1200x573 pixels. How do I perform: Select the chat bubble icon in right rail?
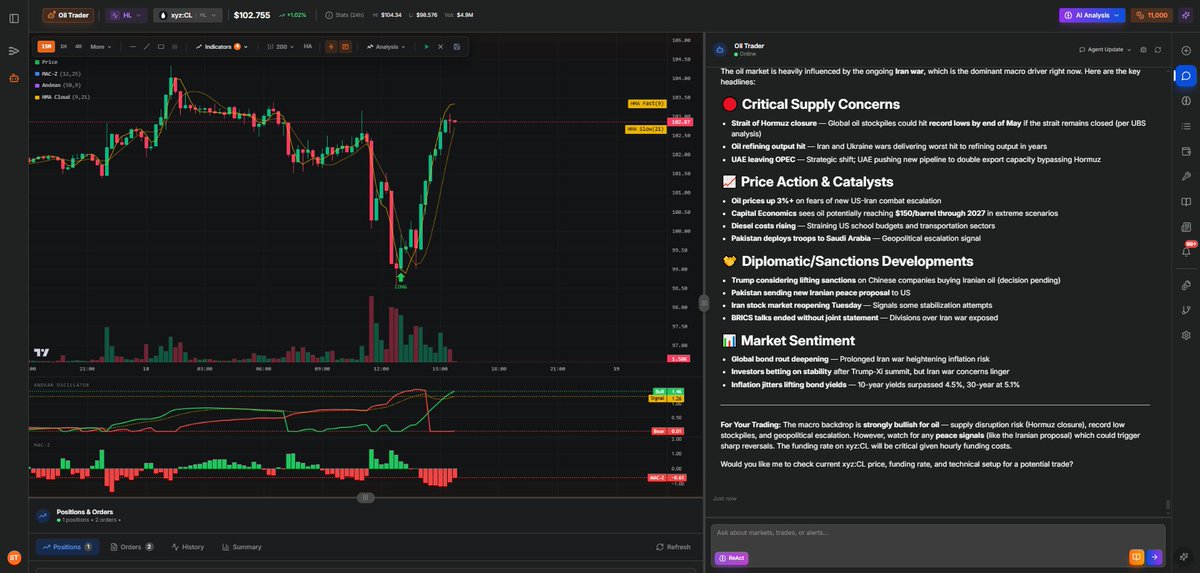1185,75
